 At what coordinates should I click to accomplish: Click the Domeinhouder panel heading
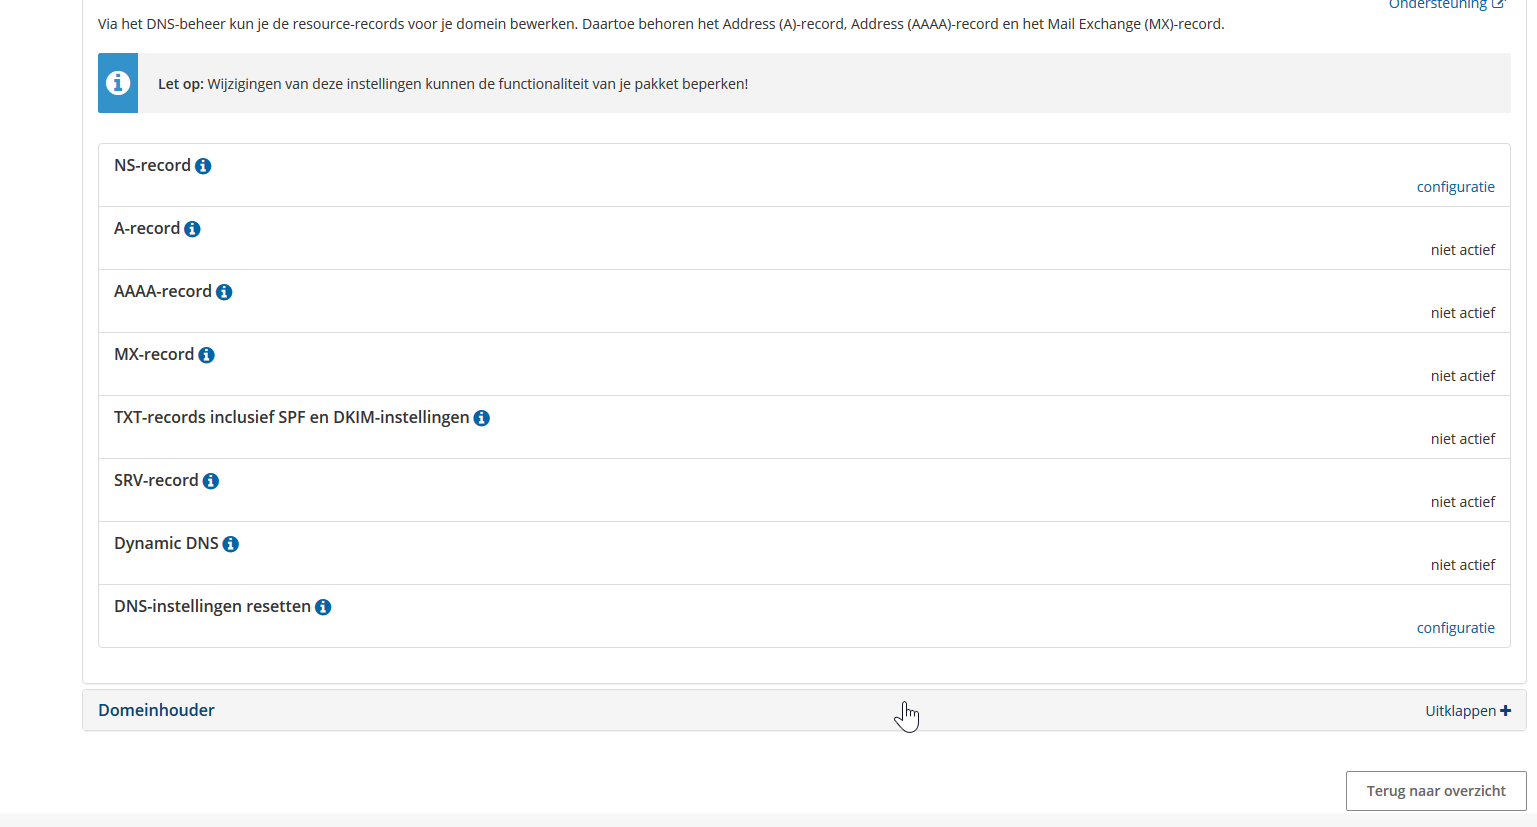tap(156, 710)
